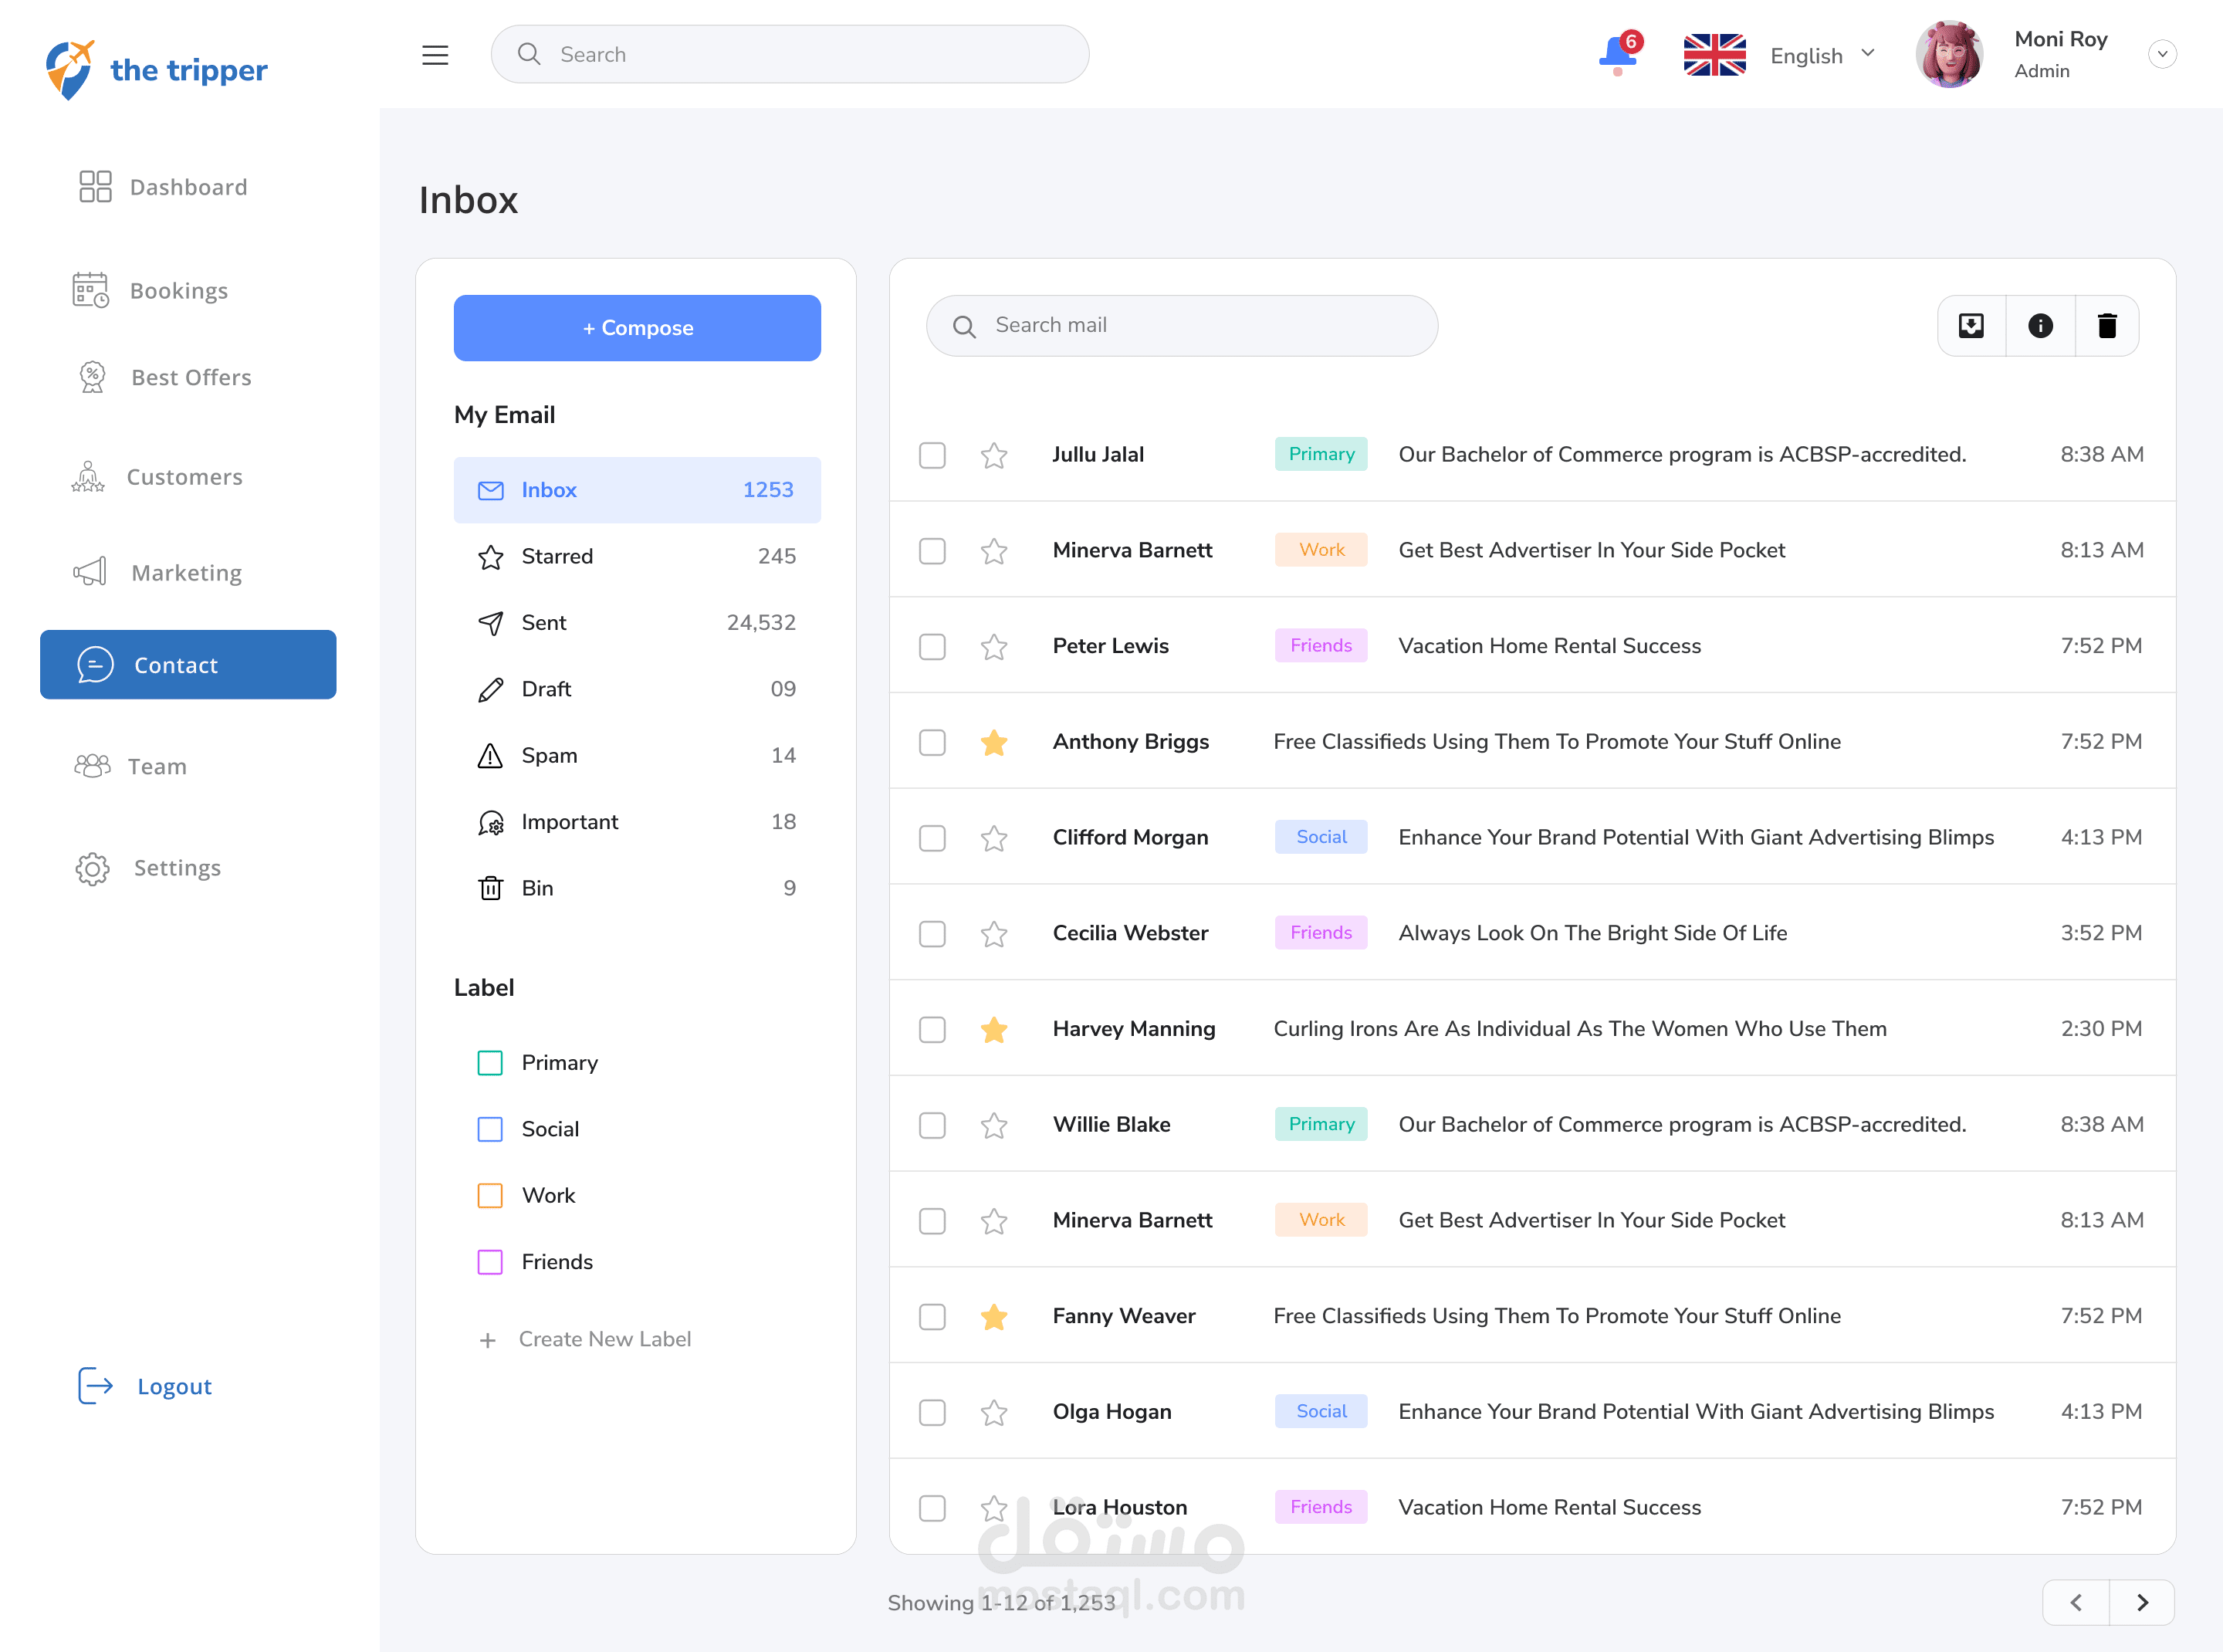Screen dimensions: 2223x1652
Task: Toggle the Friends purple label swatch
Action: coord(490,1262)
